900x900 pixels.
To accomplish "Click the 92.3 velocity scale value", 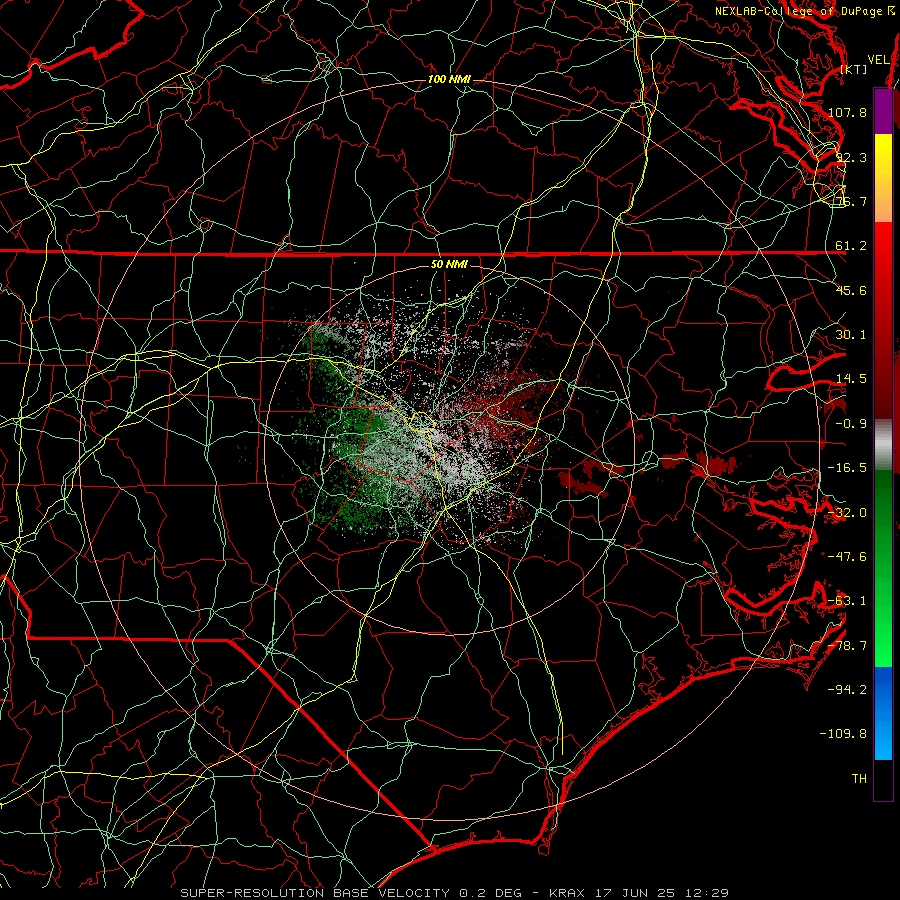I will click(x=851, y=157).
